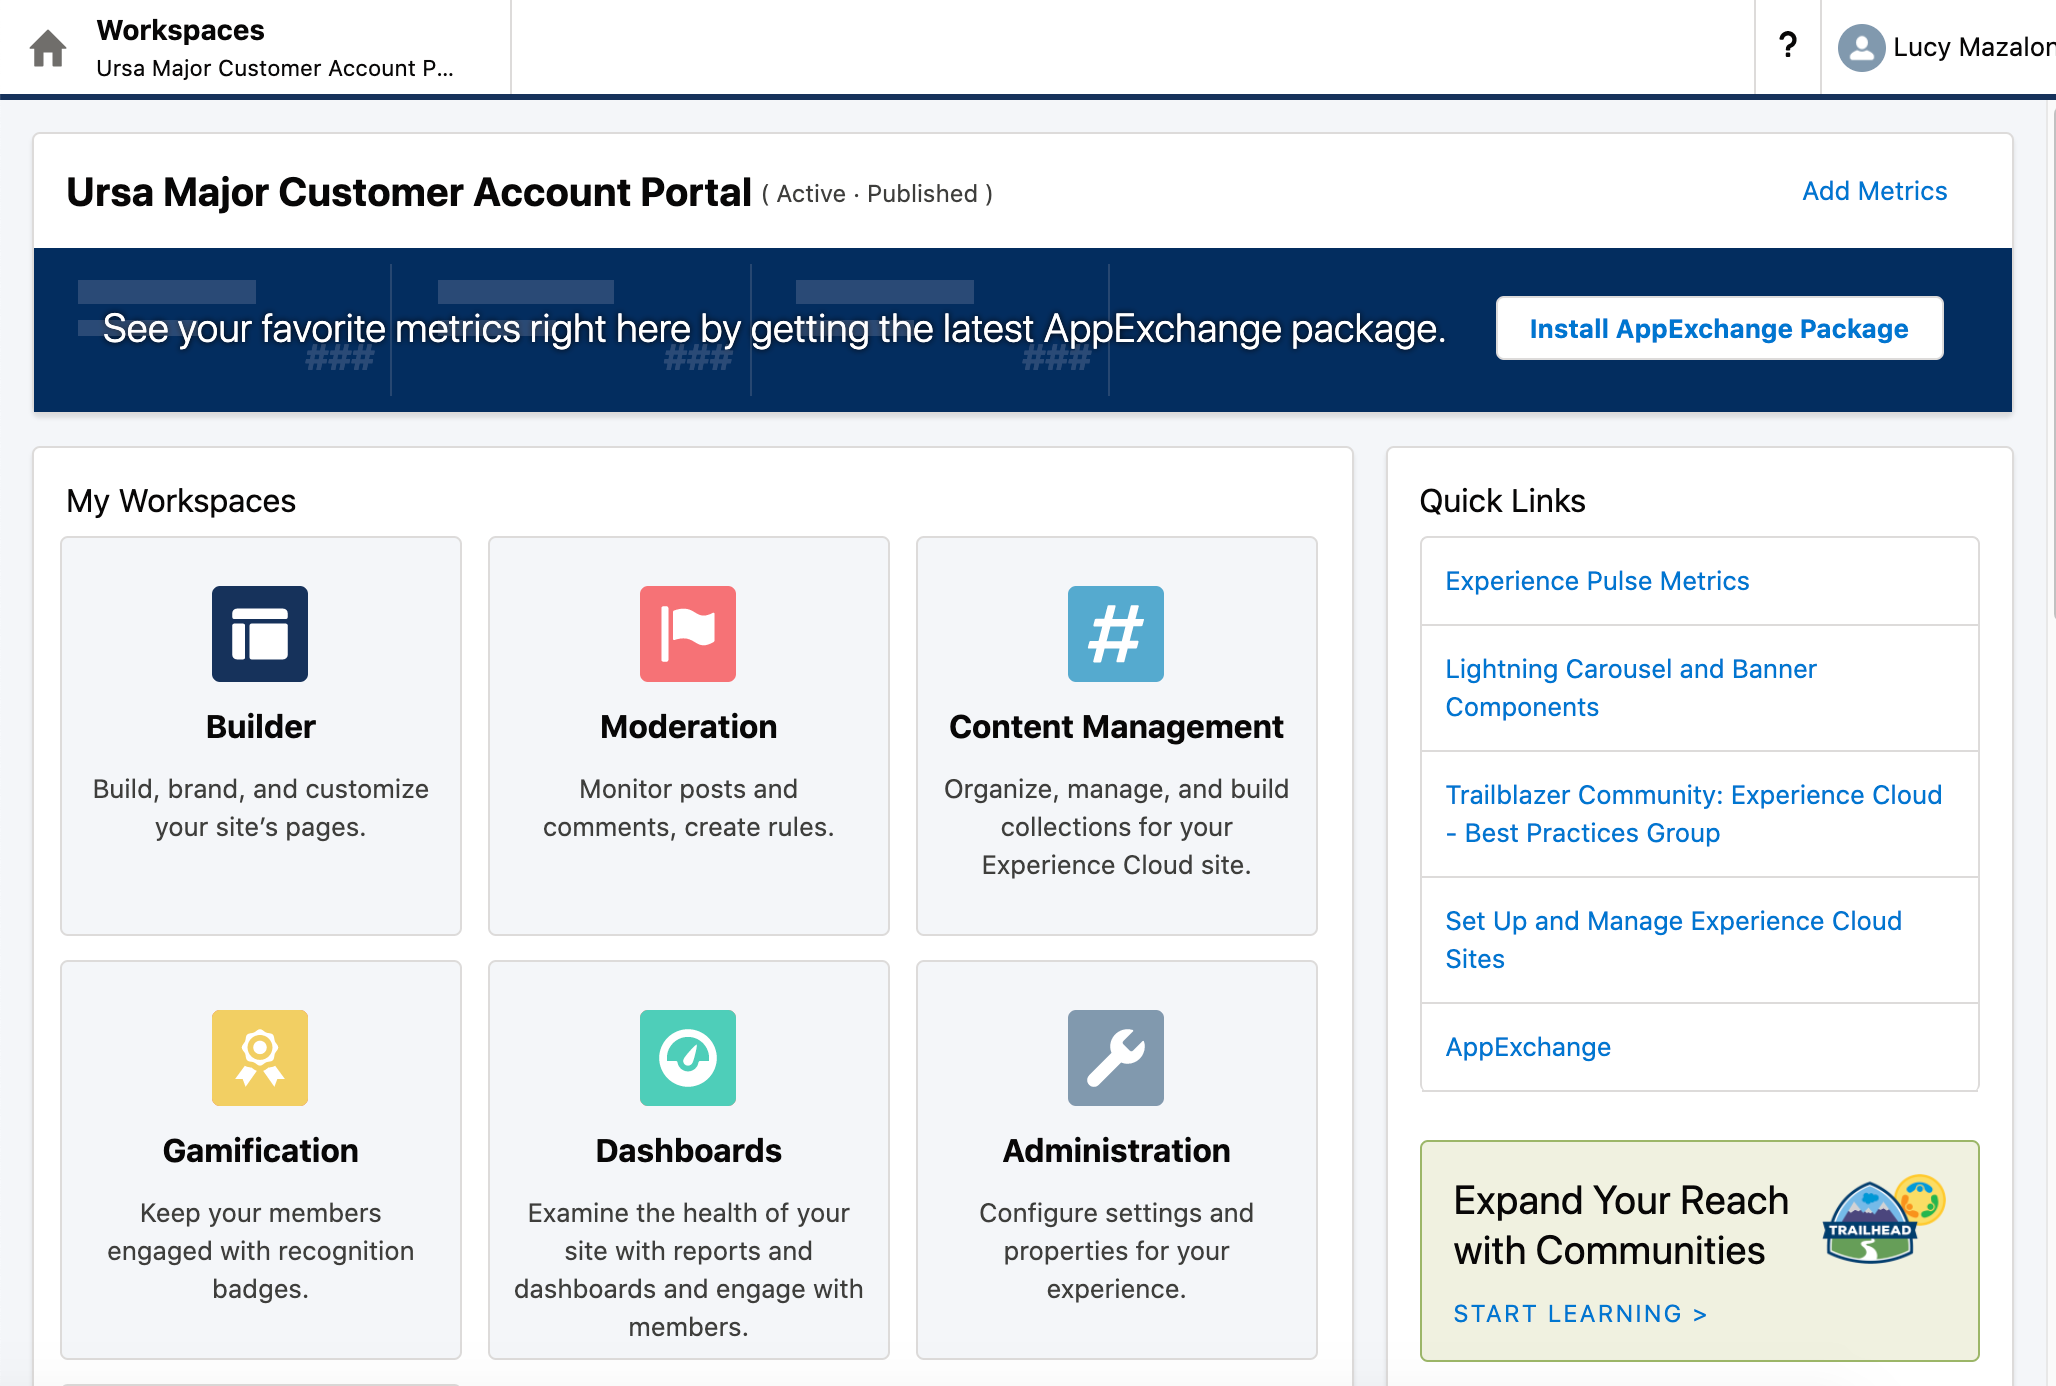This screenshot has width=2056, height=1386.
Task: Select the Dashboards gauge icon
Action: 688,1058
